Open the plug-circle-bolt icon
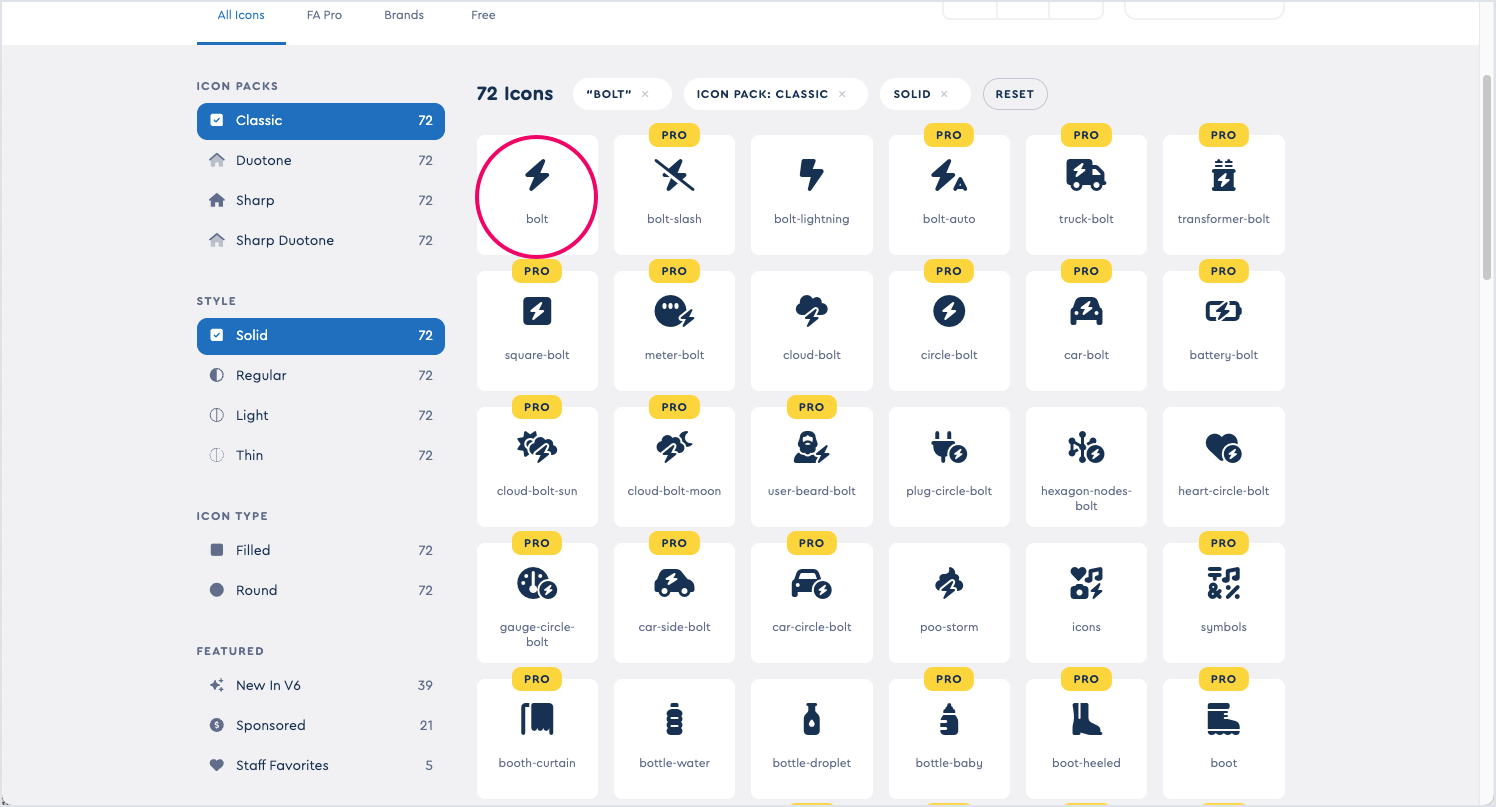1496x807 pixels. tap(949, 466)
